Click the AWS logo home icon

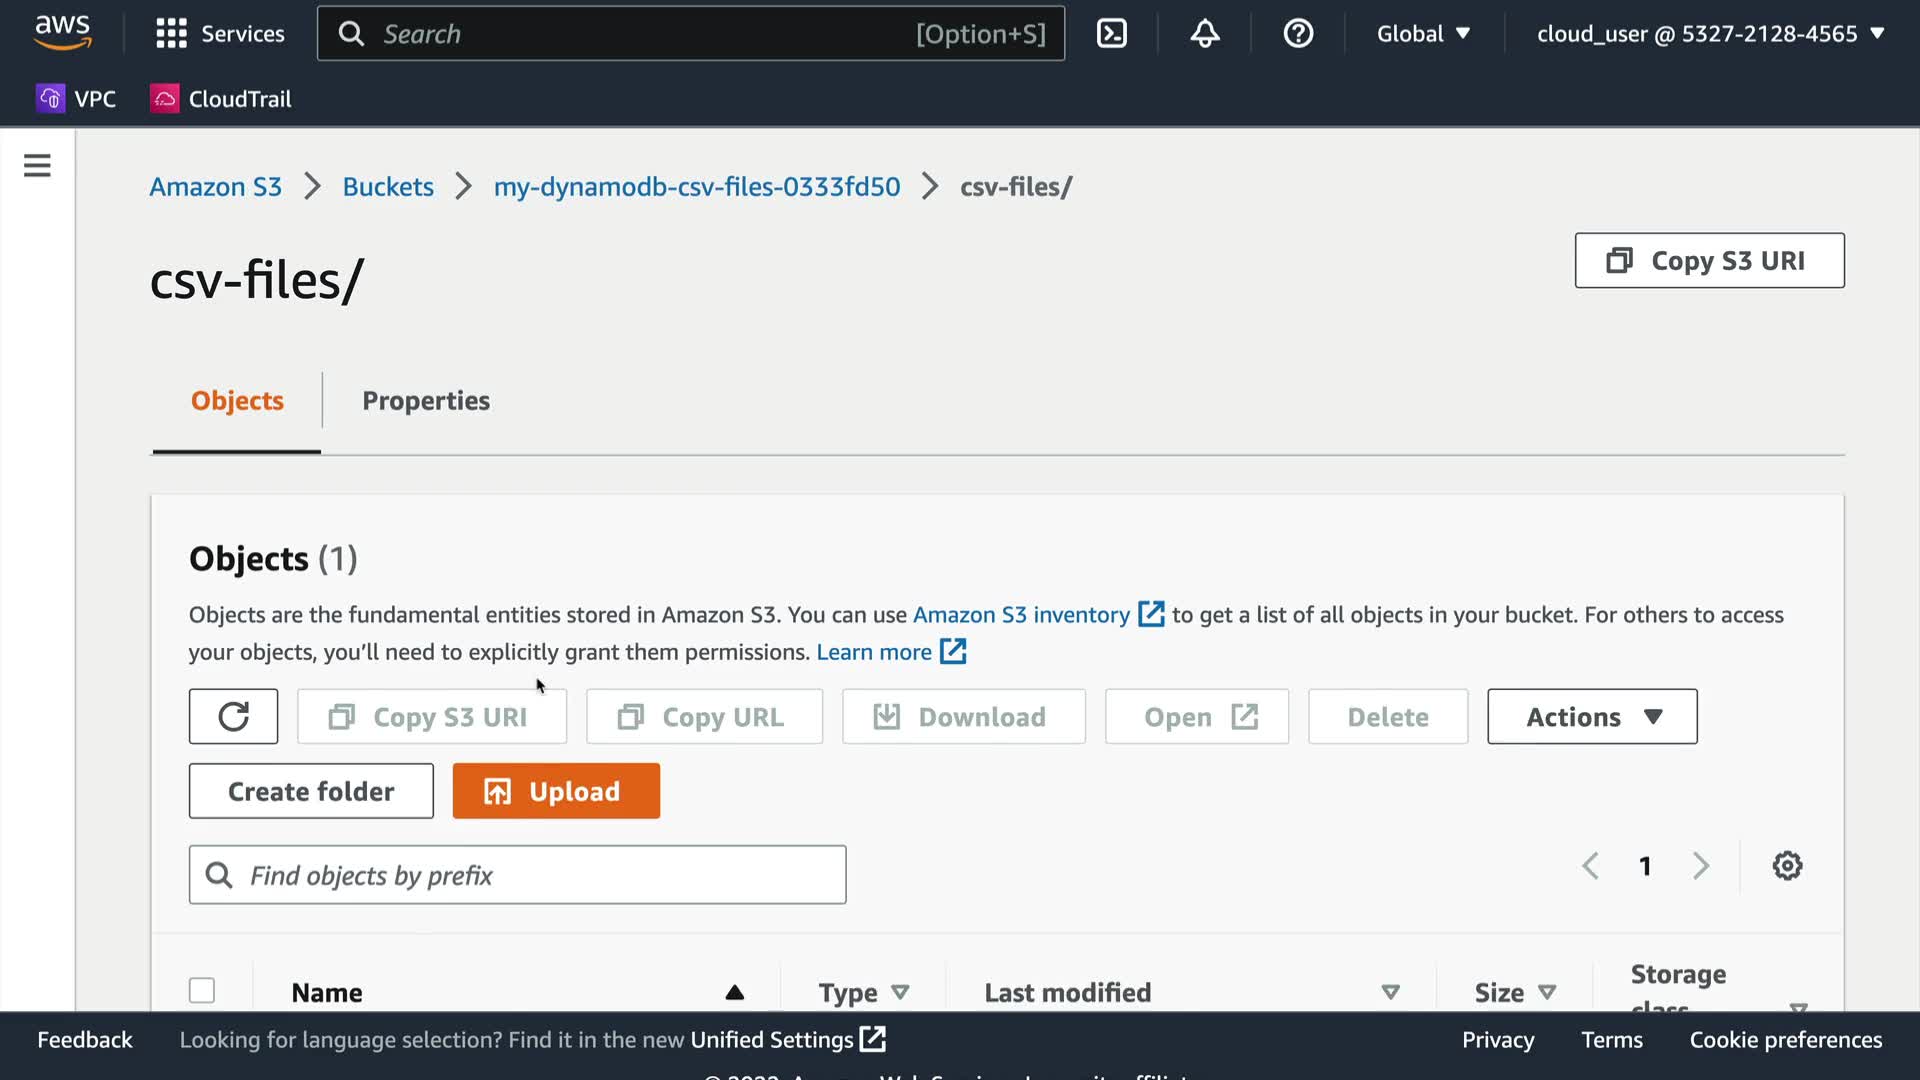(62, 32)
